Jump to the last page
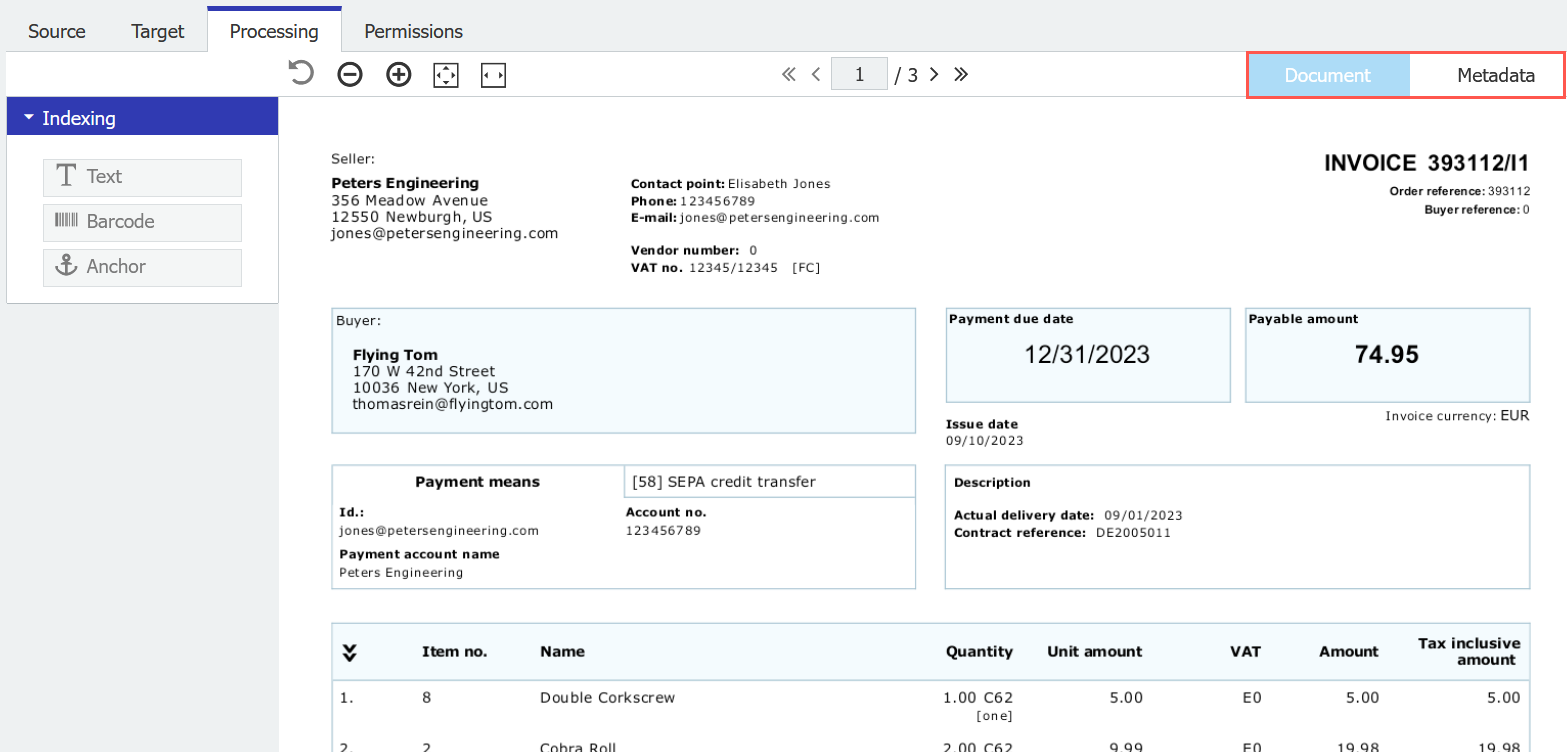1567x752 pixels. click(x=960, y=73)
